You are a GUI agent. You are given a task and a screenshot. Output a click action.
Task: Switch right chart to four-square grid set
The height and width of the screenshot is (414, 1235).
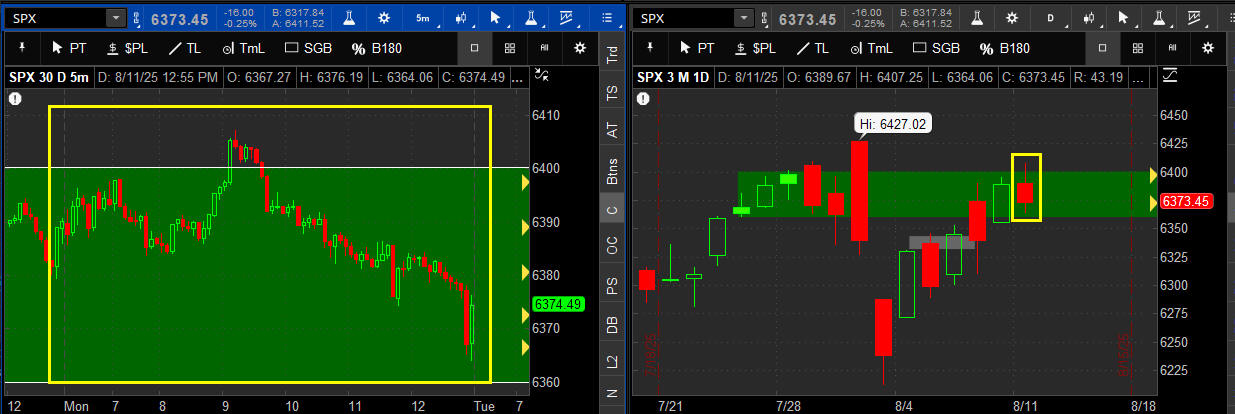click(1138, 48)
